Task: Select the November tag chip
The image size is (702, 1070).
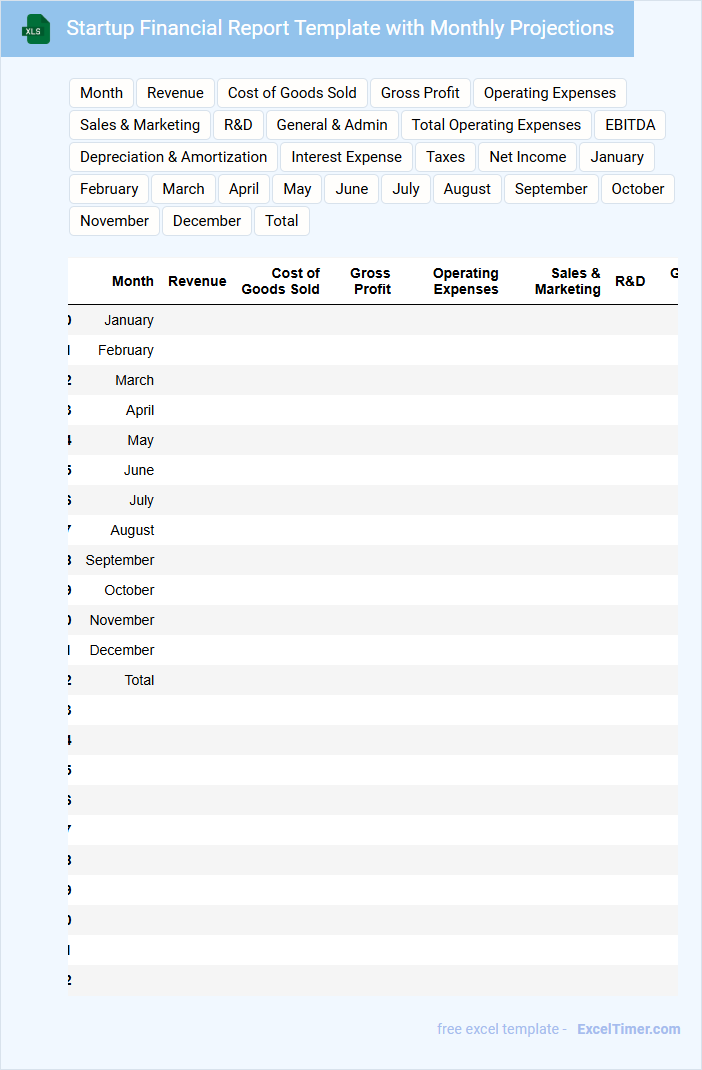Action: click(114, 221)
